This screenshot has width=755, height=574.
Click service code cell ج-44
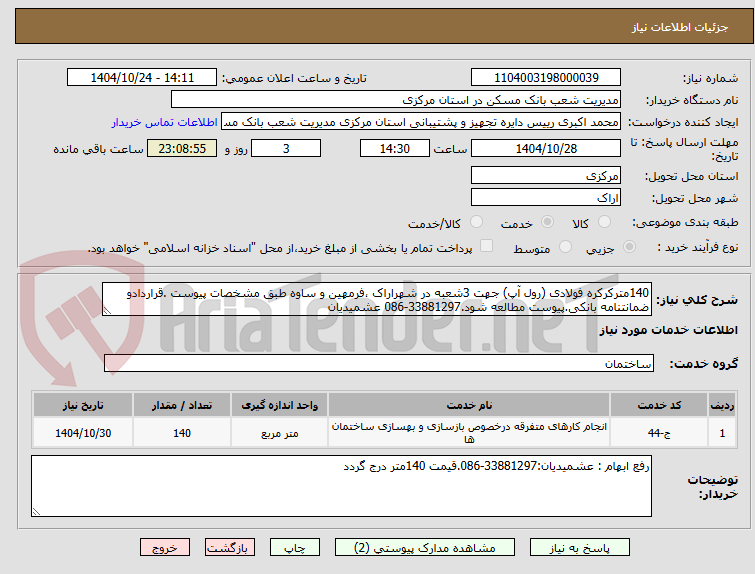click(x=659, y=433)
